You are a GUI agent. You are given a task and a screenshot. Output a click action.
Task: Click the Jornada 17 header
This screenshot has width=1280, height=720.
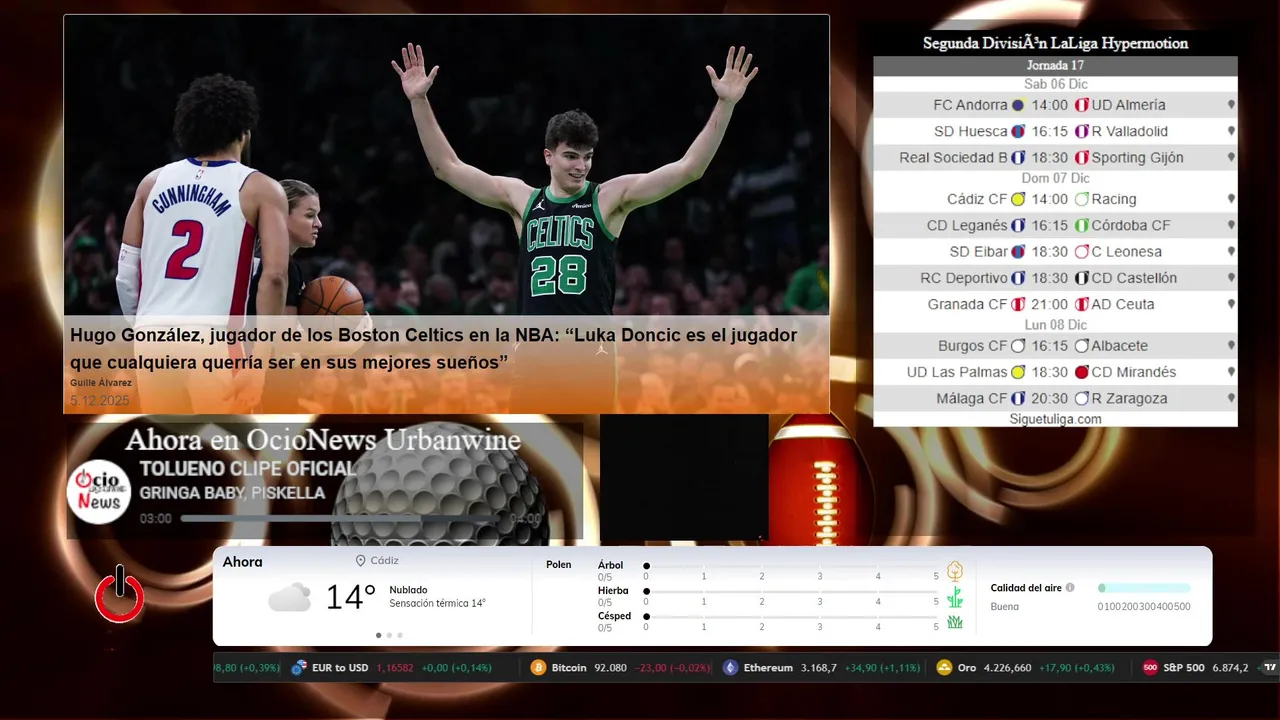(1055, 66)
